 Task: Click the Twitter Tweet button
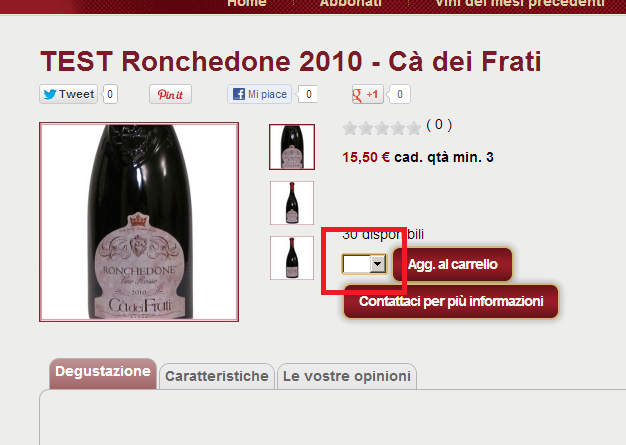pyautogui.click(x=68, y=94)
